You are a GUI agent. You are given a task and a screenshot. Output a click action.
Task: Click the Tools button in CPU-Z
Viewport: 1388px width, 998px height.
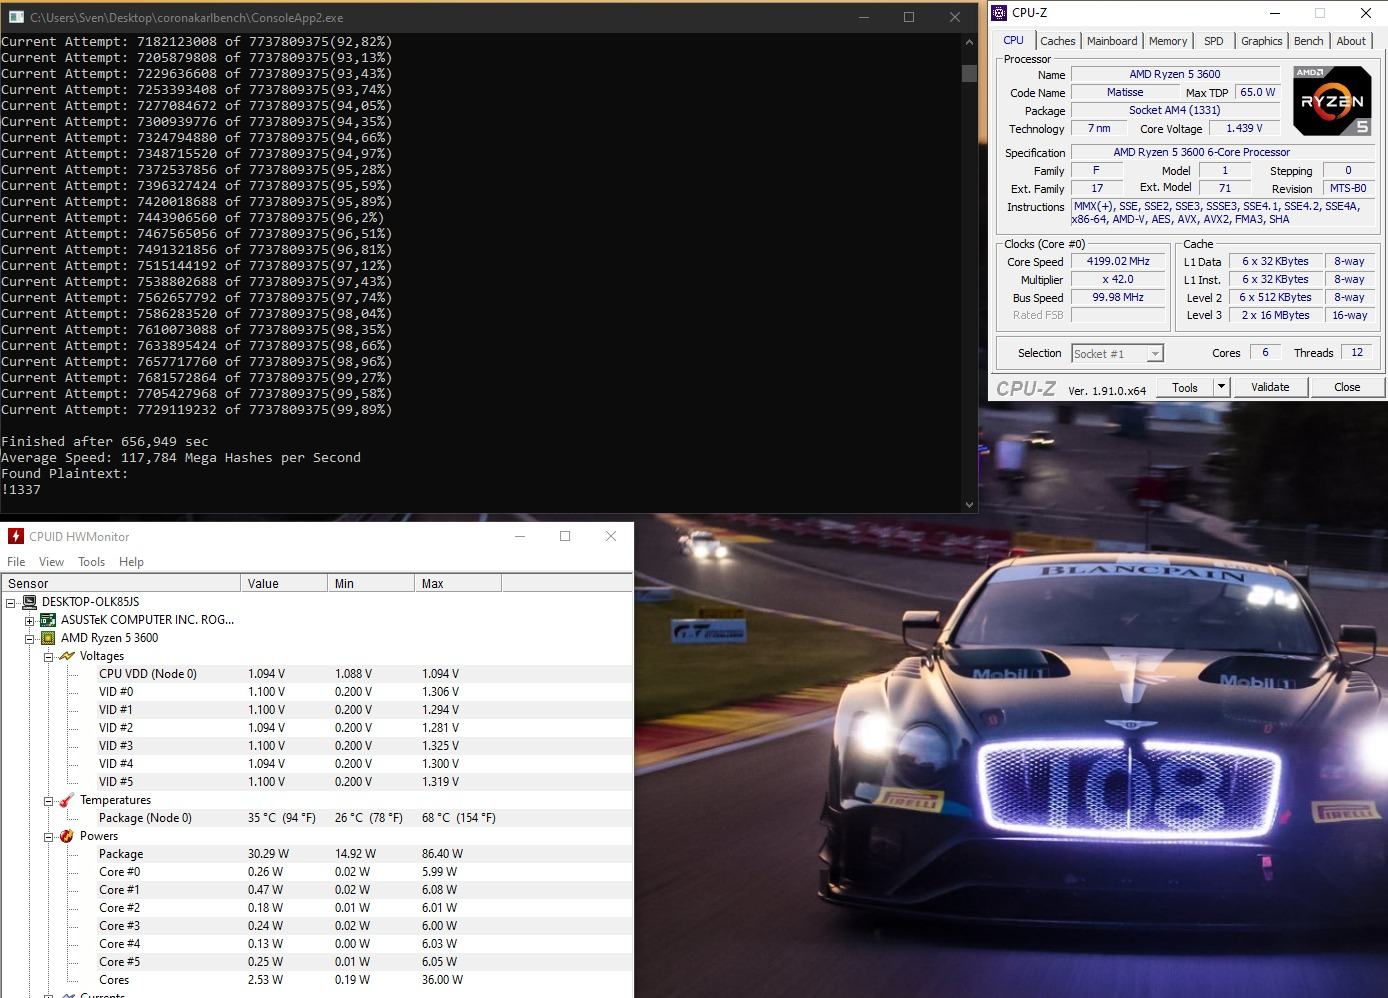coord(1185,387)
